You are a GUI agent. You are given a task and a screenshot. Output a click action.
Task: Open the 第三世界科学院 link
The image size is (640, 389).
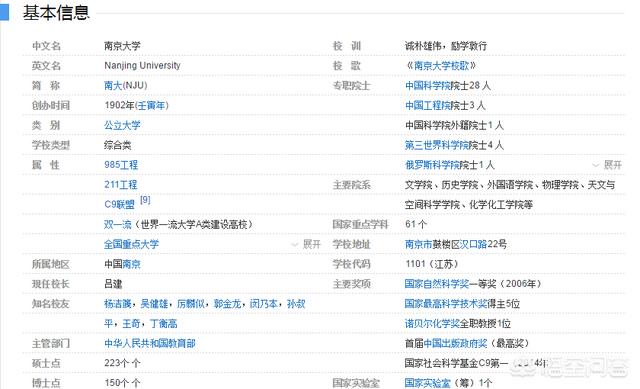[x=437, y=145]
